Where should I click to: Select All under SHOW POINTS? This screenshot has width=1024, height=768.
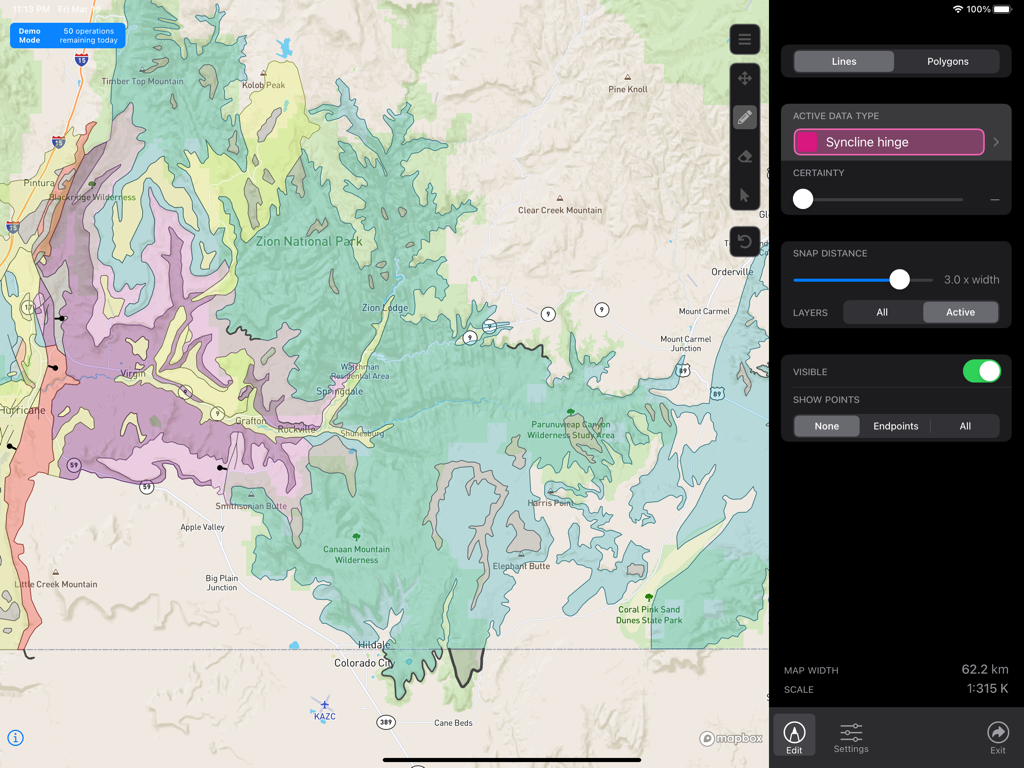pos(965,425)
